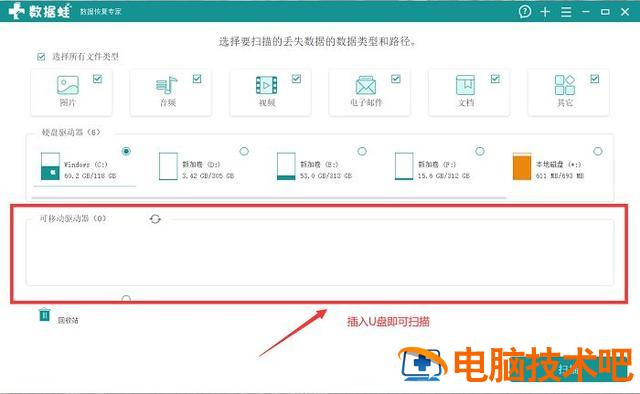Click the Windows (C:) drive icon

pos(50,166)
